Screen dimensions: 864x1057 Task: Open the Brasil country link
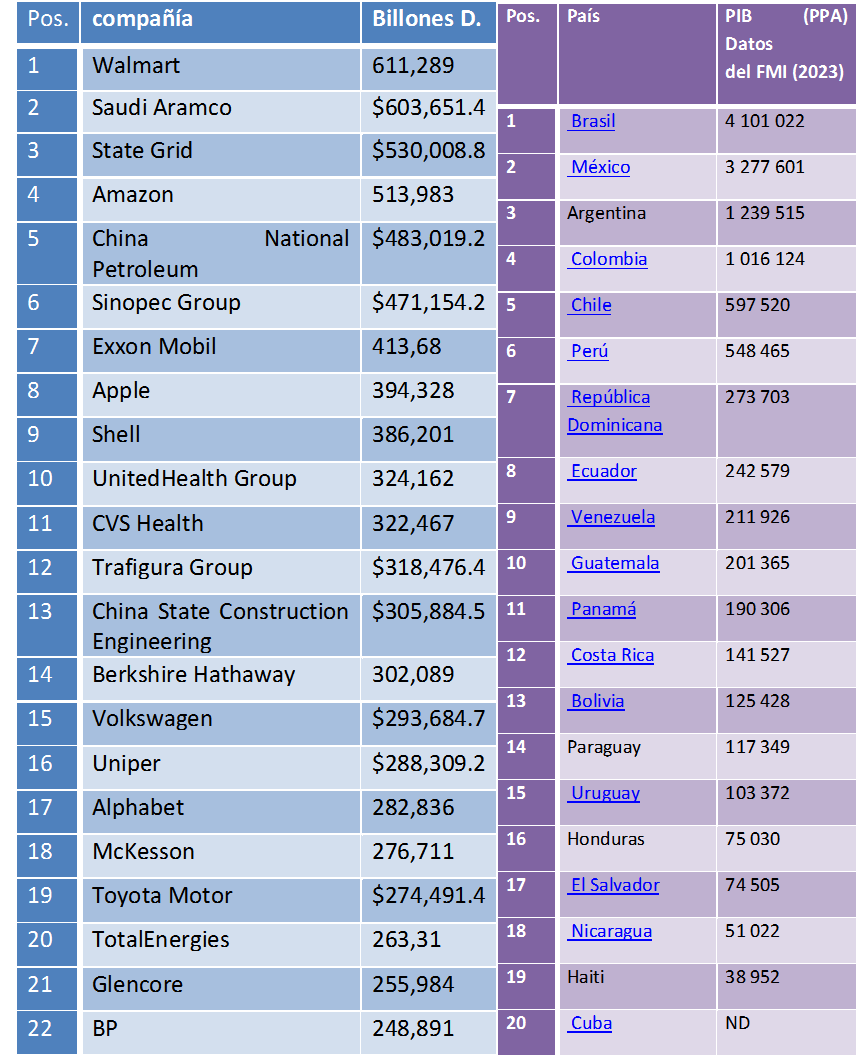[x=593, y=122]
